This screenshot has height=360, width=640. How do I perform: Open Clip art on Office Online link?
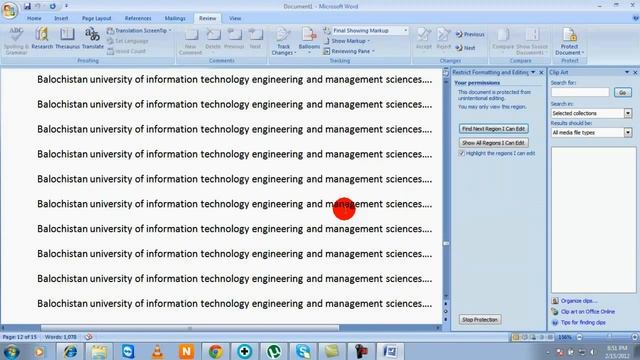pyautogui.click(x=587, y=311)
